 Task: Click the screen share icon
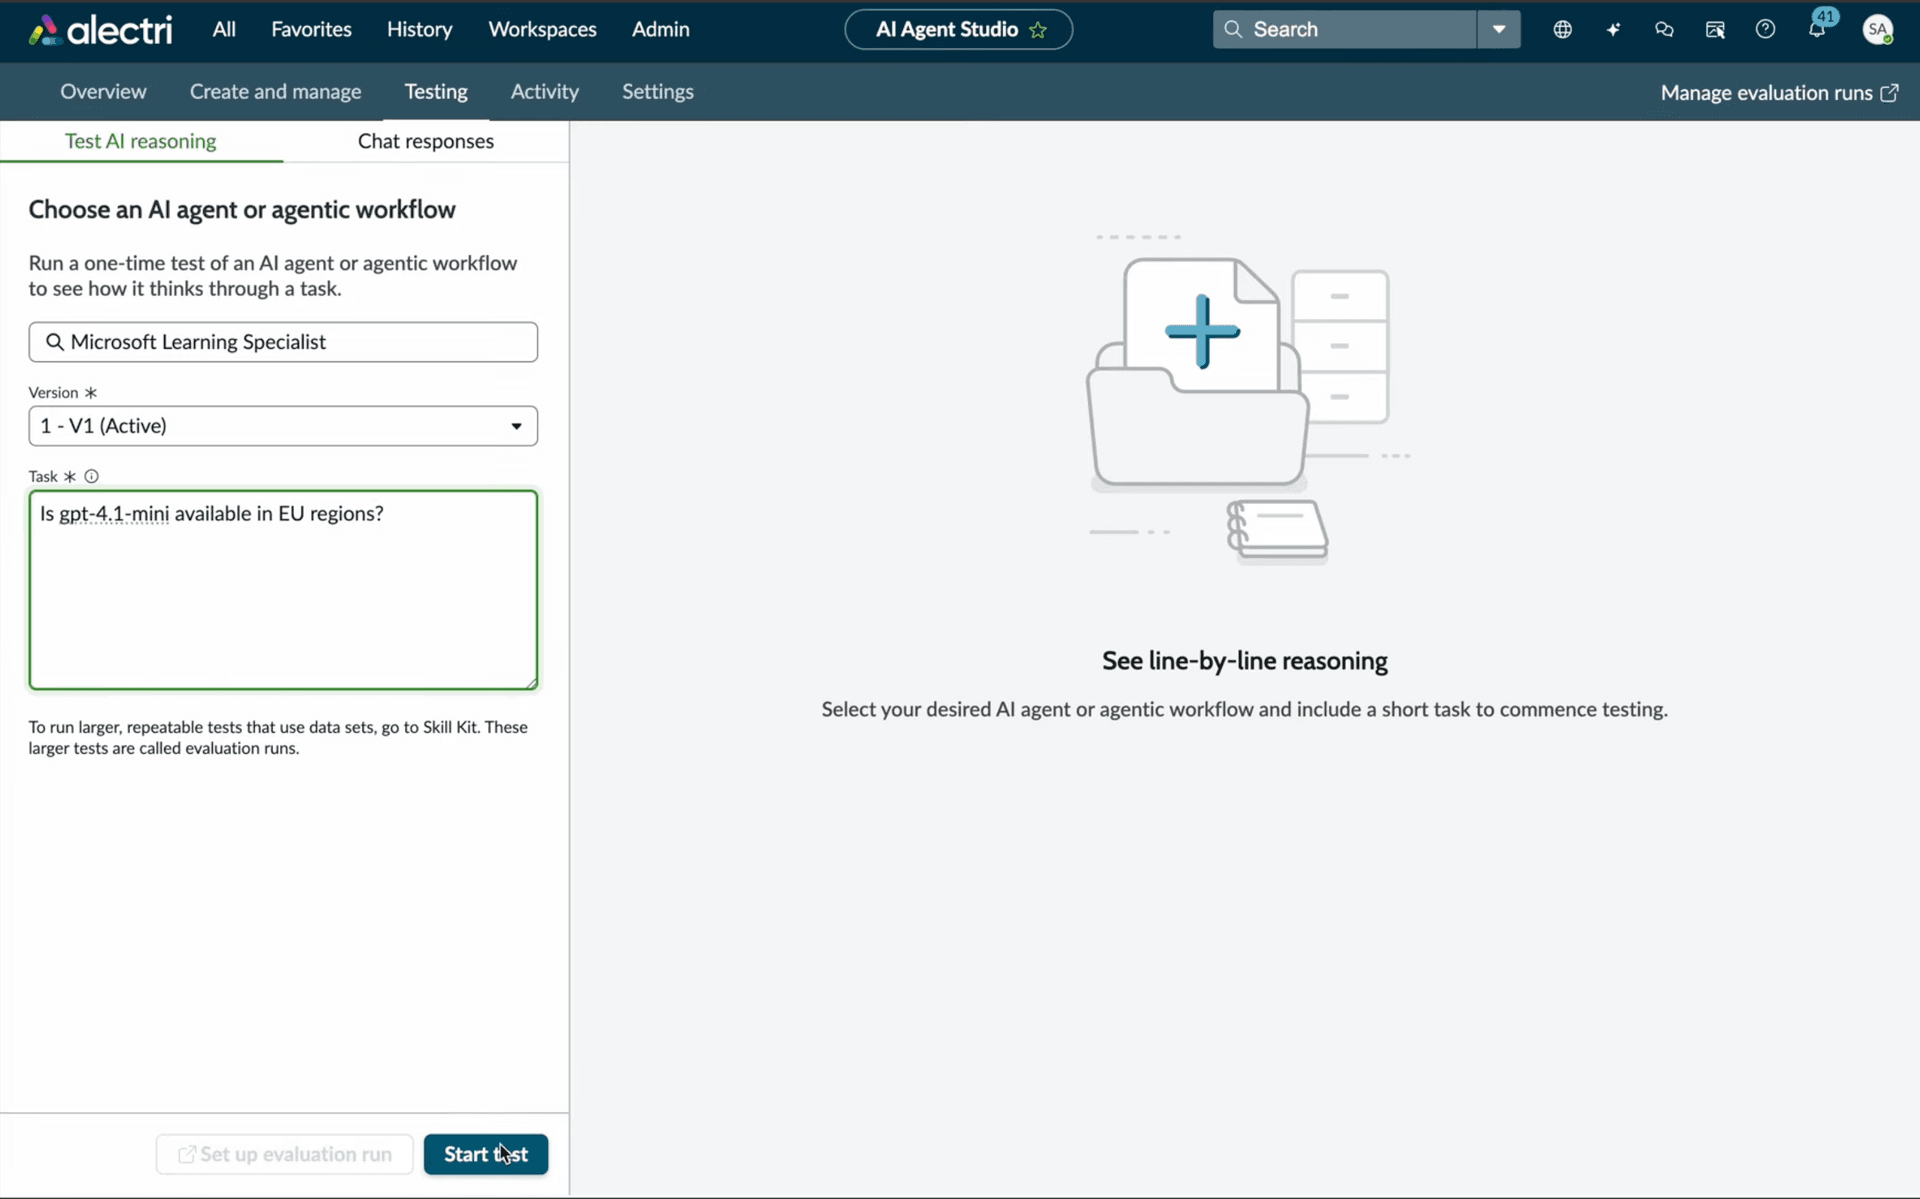pyautogui.click(x=1715, y=29)
